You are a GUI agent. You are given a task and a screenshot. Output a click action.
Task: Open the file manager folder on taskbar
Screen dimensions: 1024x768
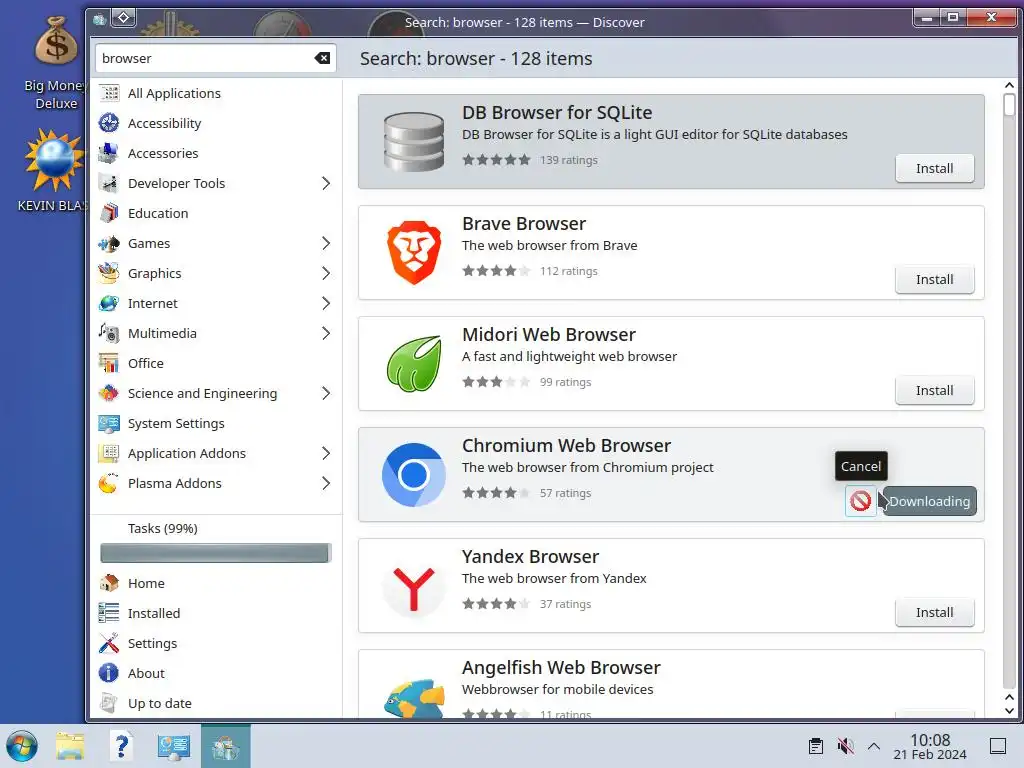point(70,746)
